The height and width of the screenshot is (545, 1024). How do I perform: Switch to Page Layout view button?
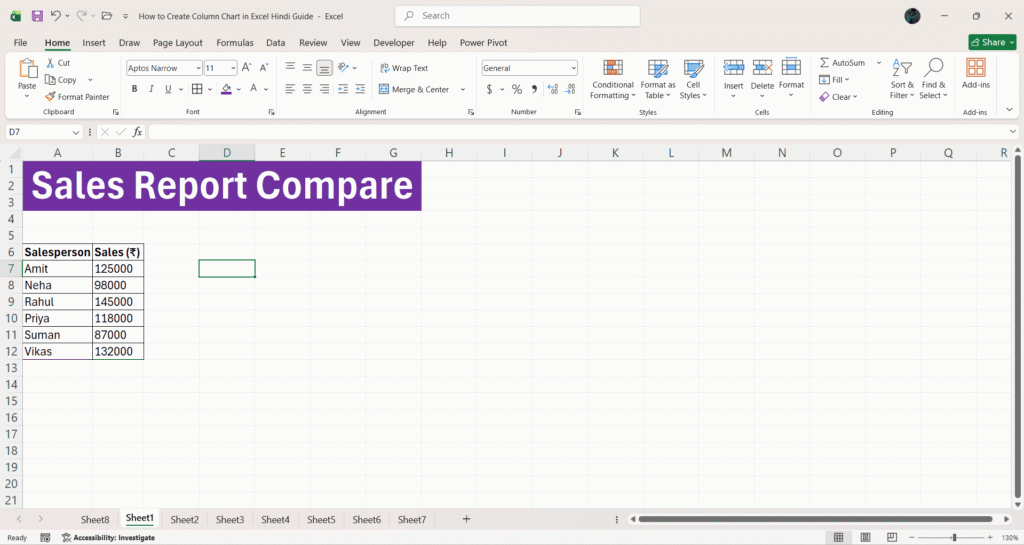[x=865, y=537]
